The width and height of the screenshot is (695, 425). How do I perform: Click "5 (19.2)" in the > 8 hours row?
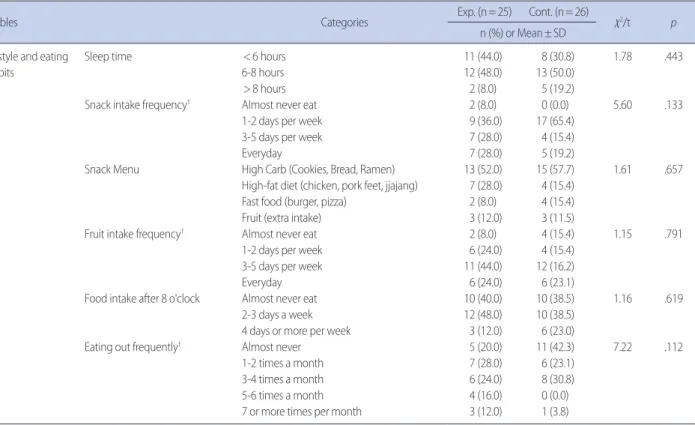[558, 89]
